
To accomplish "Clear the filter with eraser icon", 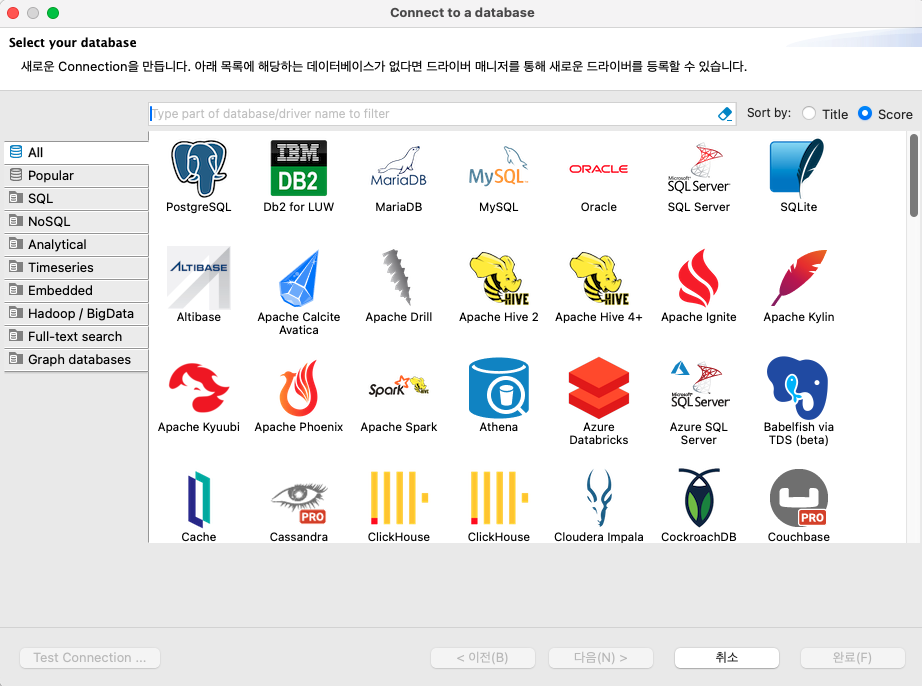I will (x=725, y=113).
